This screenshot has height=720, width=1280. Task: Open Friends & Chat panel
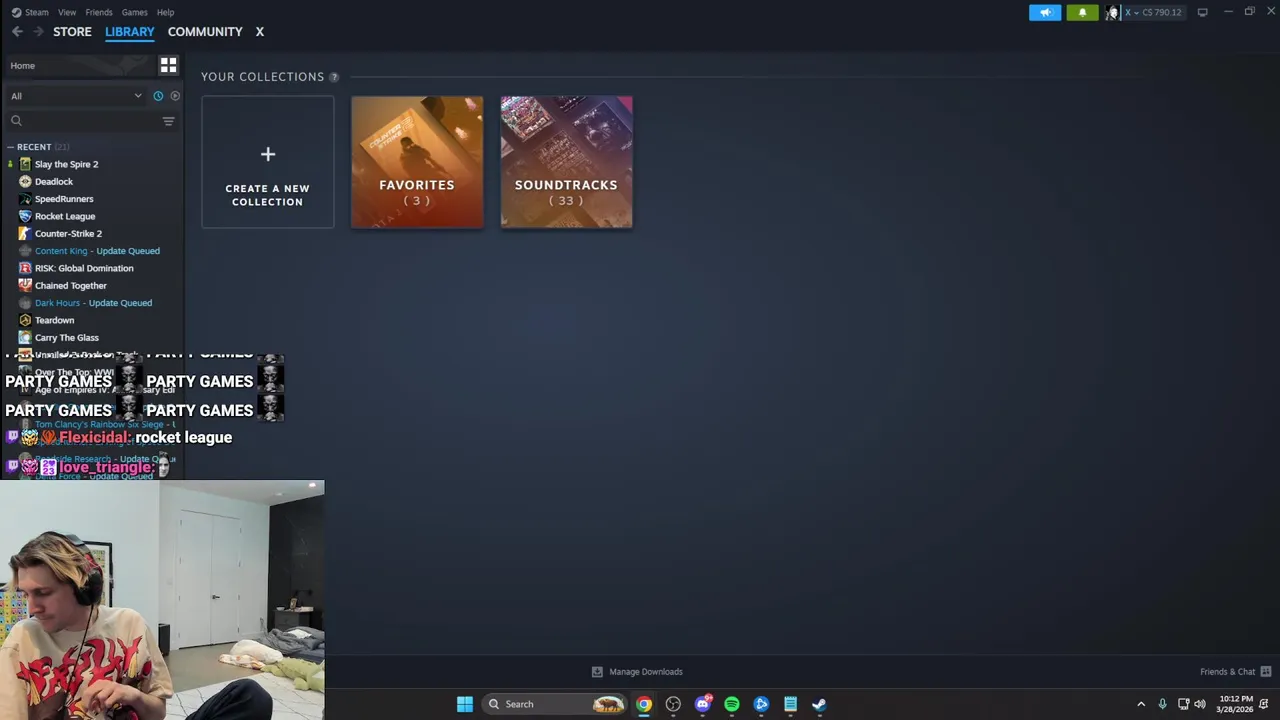pyautogui.click(x=1227, y=672)
